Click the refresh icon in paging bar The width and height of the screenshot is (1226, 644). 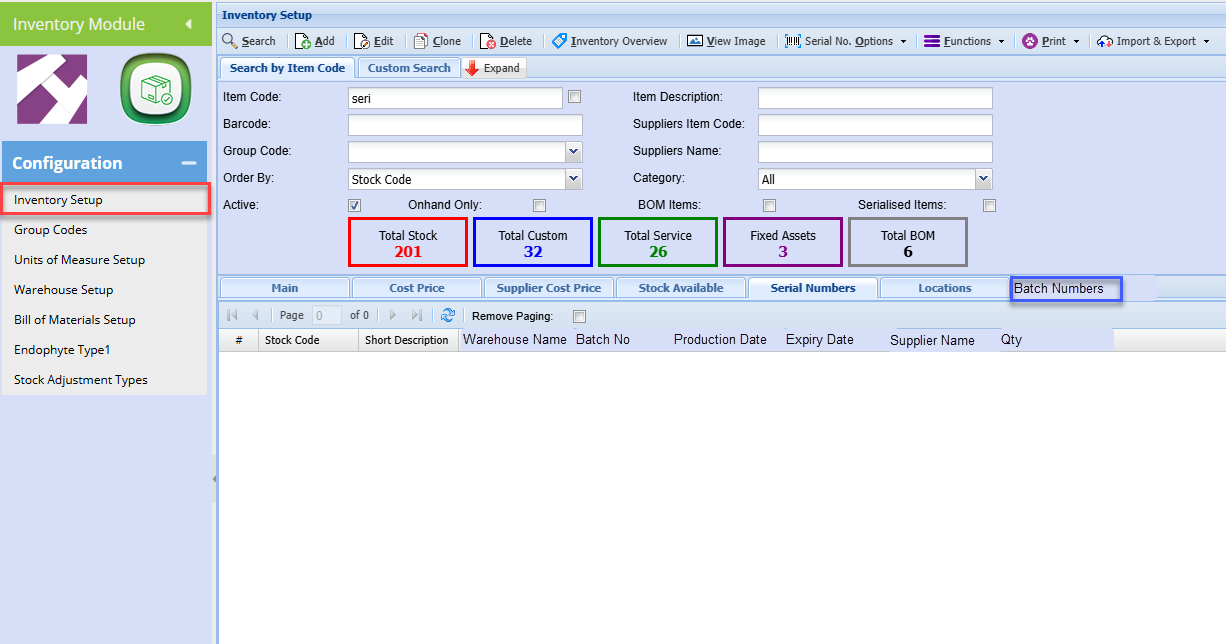(x=448, y=315)
